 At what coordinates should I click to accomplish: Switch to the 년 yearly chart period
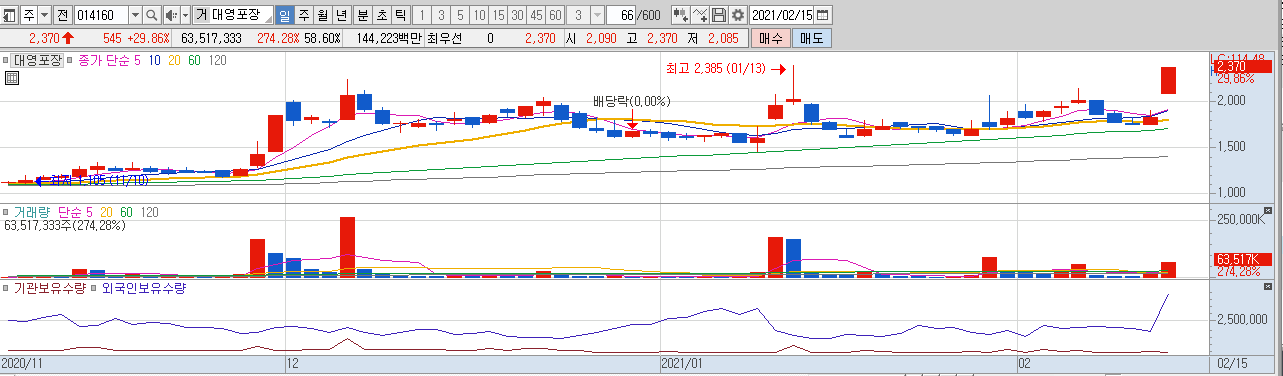[342, 15]
